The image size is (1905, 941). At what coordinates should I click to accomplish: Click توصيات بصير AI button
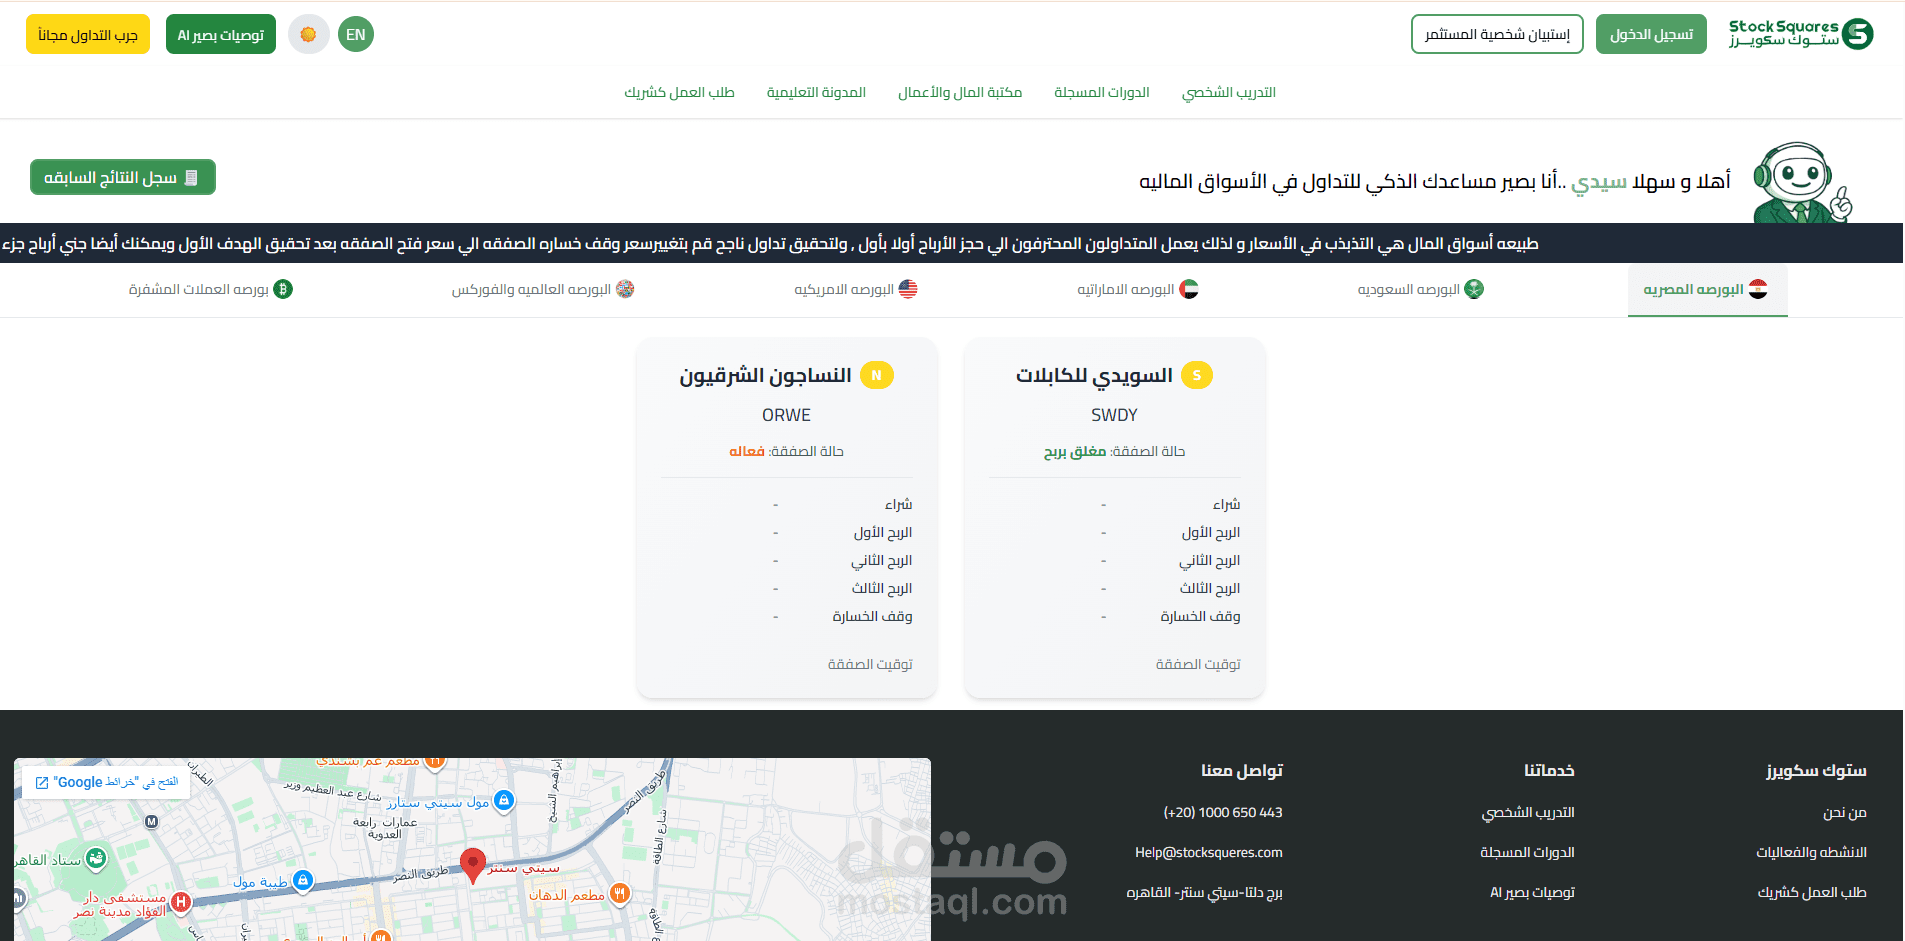(x=221, y=34)
